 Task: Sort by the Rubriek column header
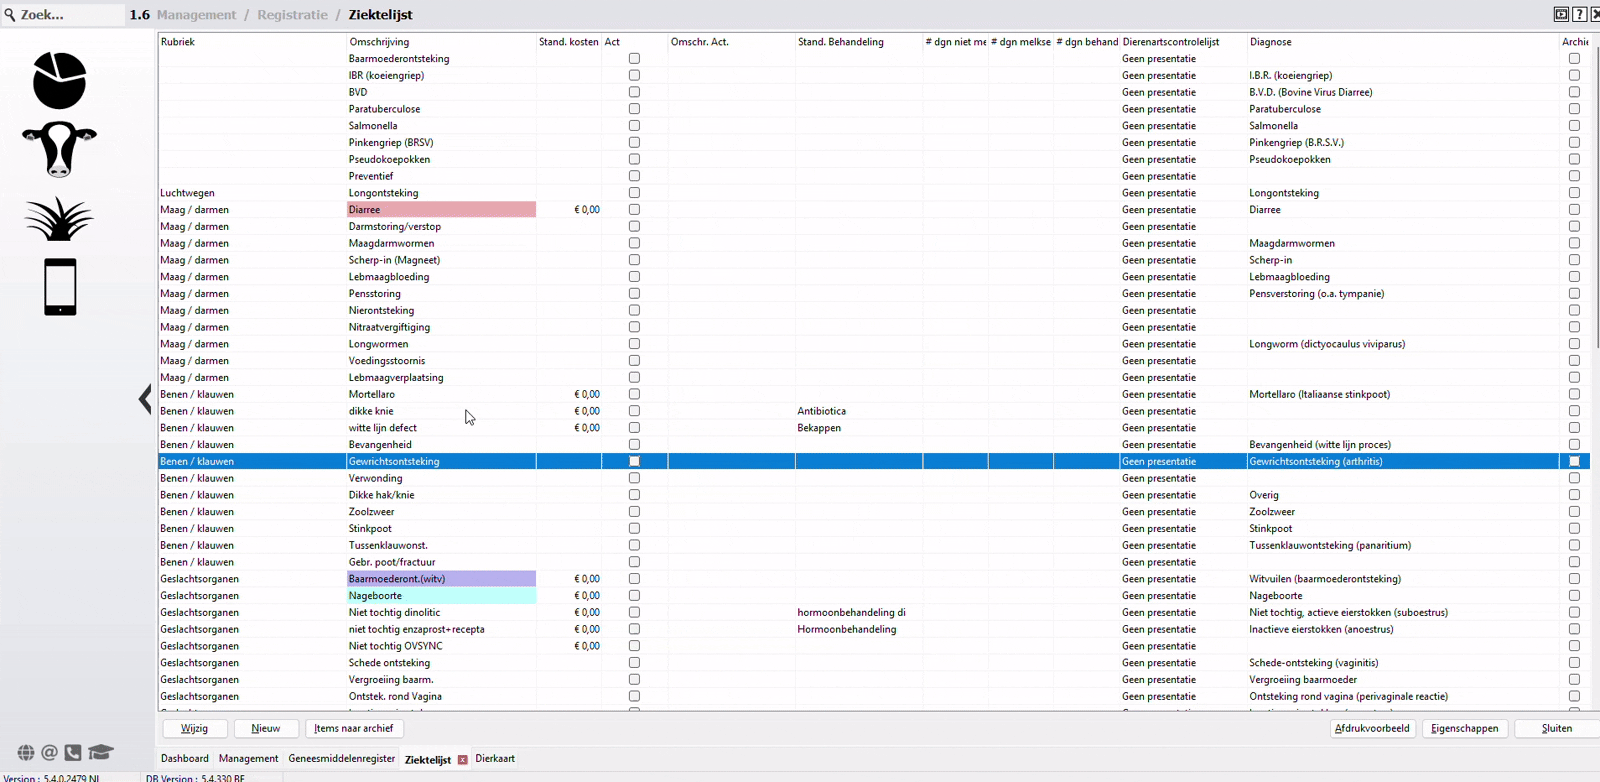pos(251,42)
